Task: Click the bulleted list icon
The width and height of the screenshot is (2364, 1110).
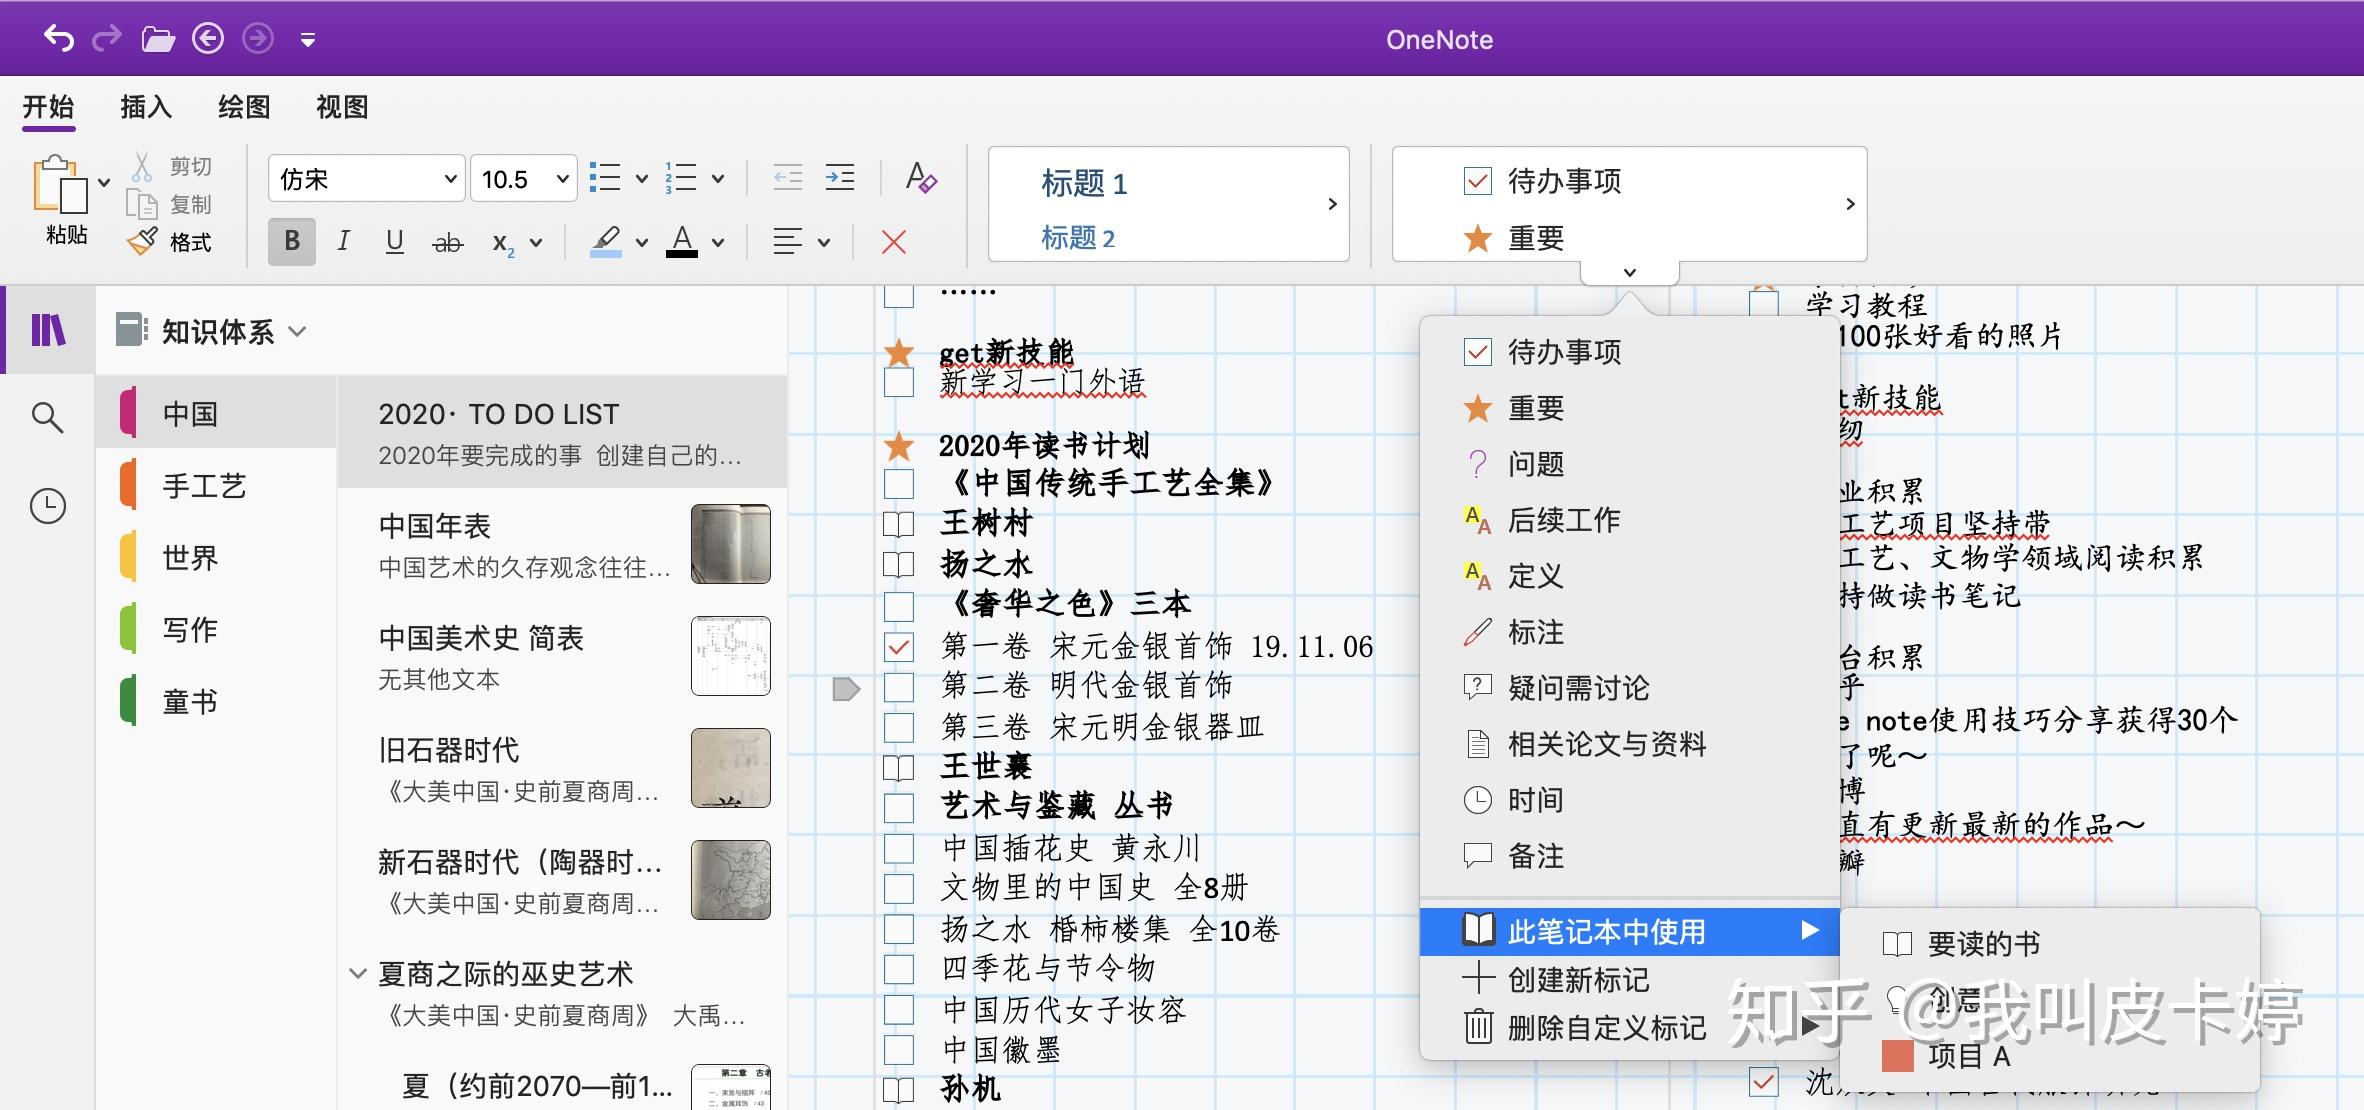Action: coord(605,178)
